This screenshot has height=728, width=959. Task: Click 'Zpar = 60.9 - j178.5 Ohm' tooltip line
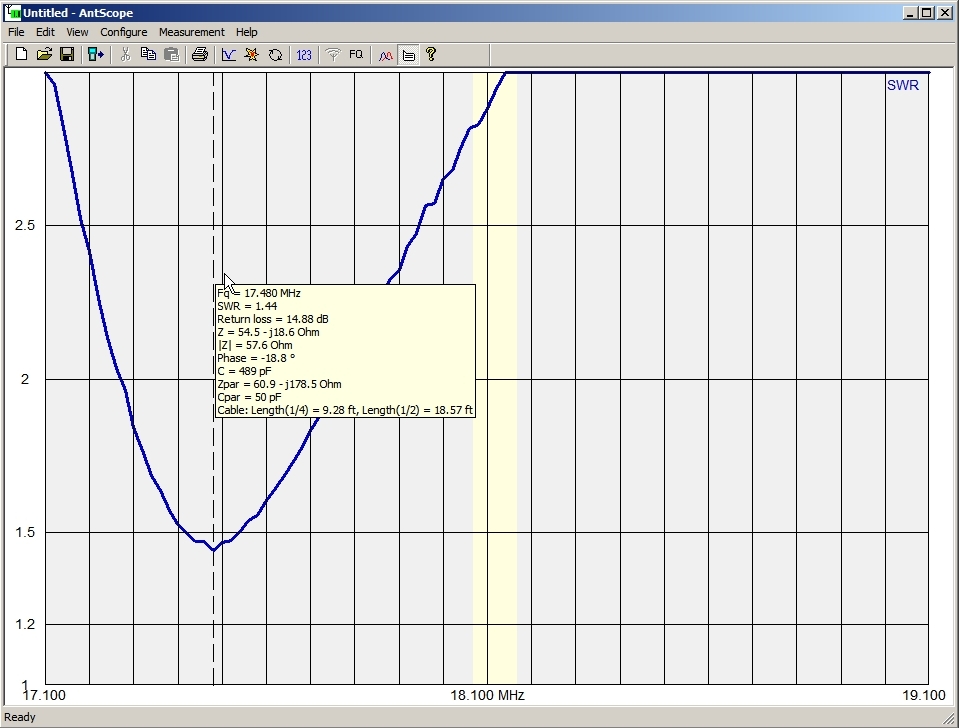(x=280, y=384)
